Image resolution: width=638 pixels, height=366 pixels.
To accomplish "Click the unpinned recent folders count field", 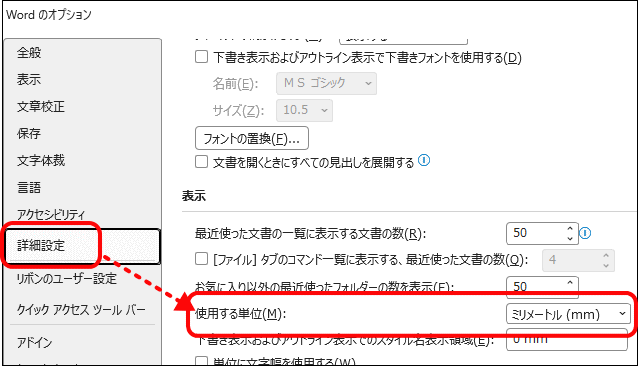I will 535,286.
